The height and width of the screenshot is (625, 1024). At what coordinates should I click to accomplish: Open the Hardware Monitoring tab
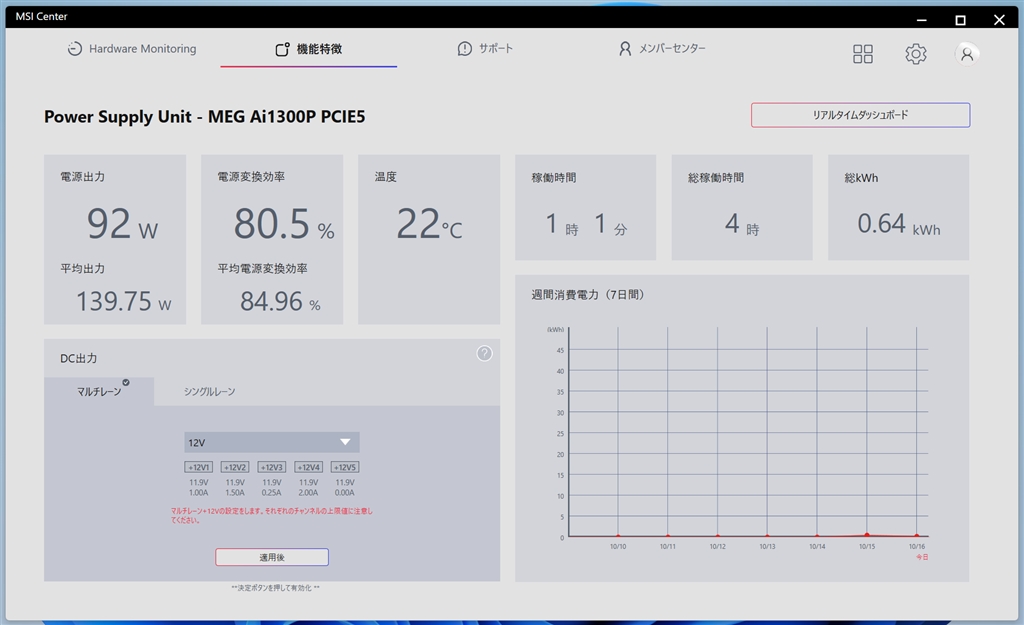[132, 49]
